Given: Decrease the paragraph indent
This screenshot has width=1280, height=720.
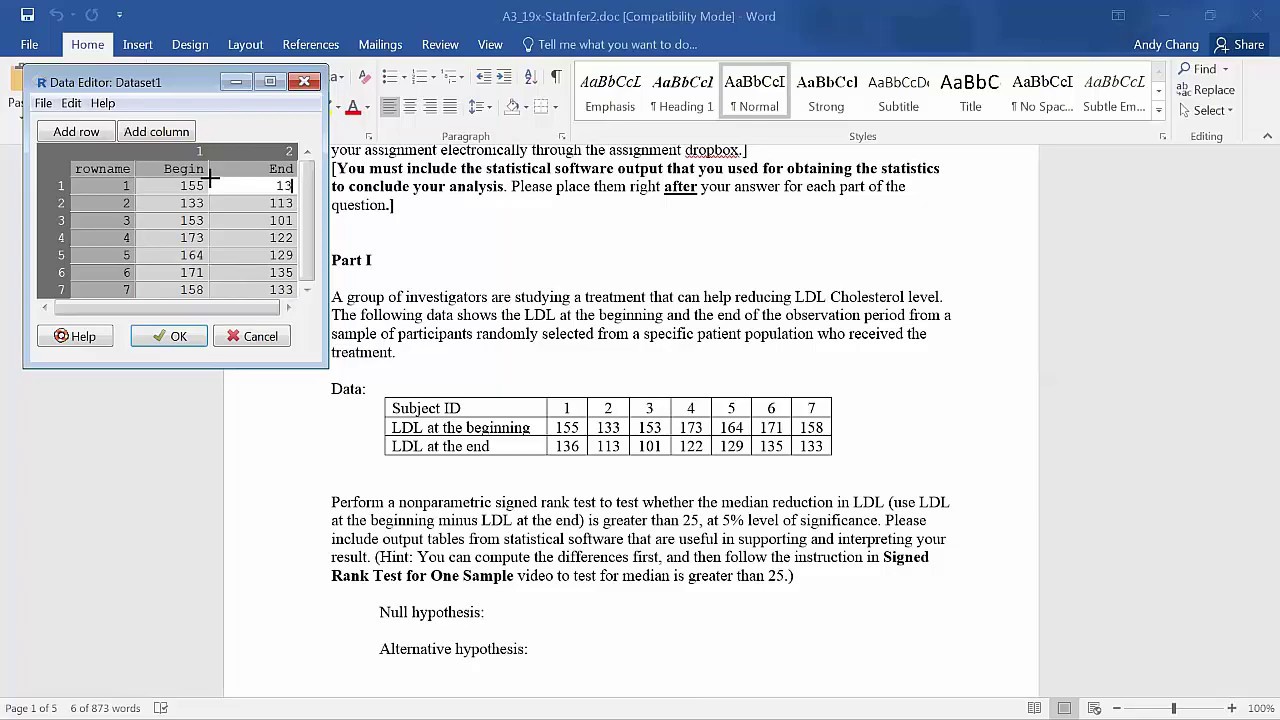Looking at the screenshot, I should click(x=484, y=77).
